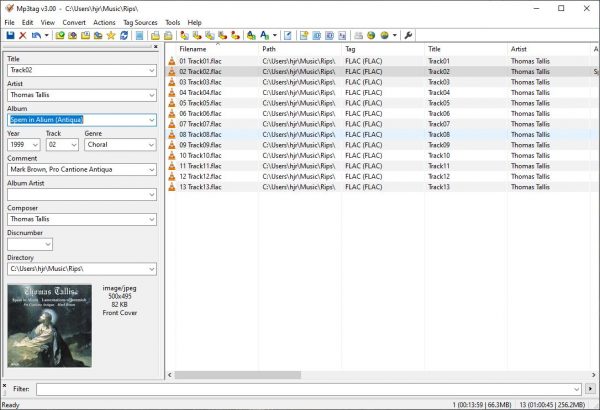Screen dimensions: 600x410
Task: Sort by the Tag column header
Action: coord(383,49)
